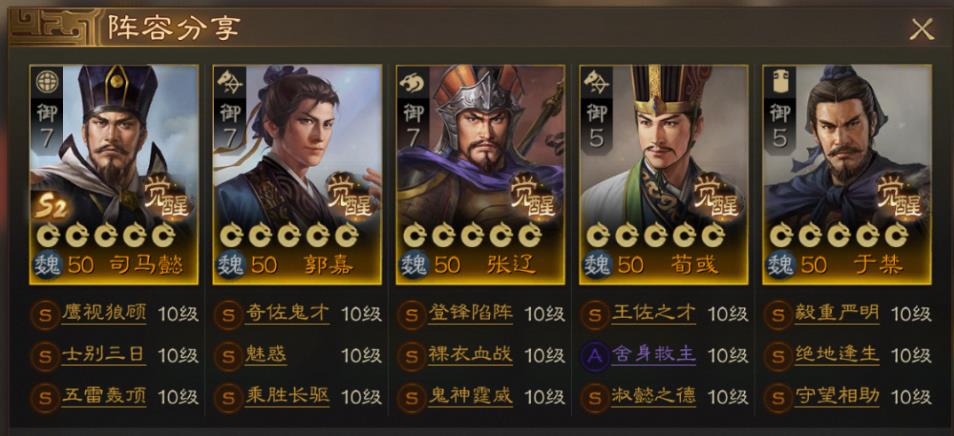Screen dimensions: 954x436
Task: Click the purple A rank icon beside 舍身救主
Action: [595, 356]
